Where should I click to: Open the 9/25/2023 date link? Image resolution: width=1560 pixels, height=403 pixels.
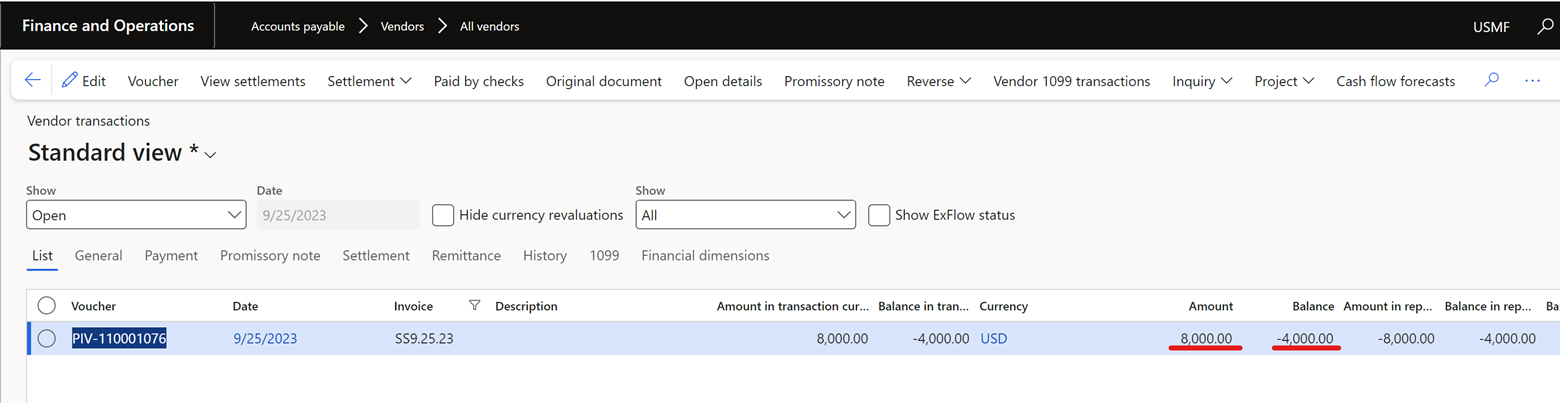pos(265,339)
